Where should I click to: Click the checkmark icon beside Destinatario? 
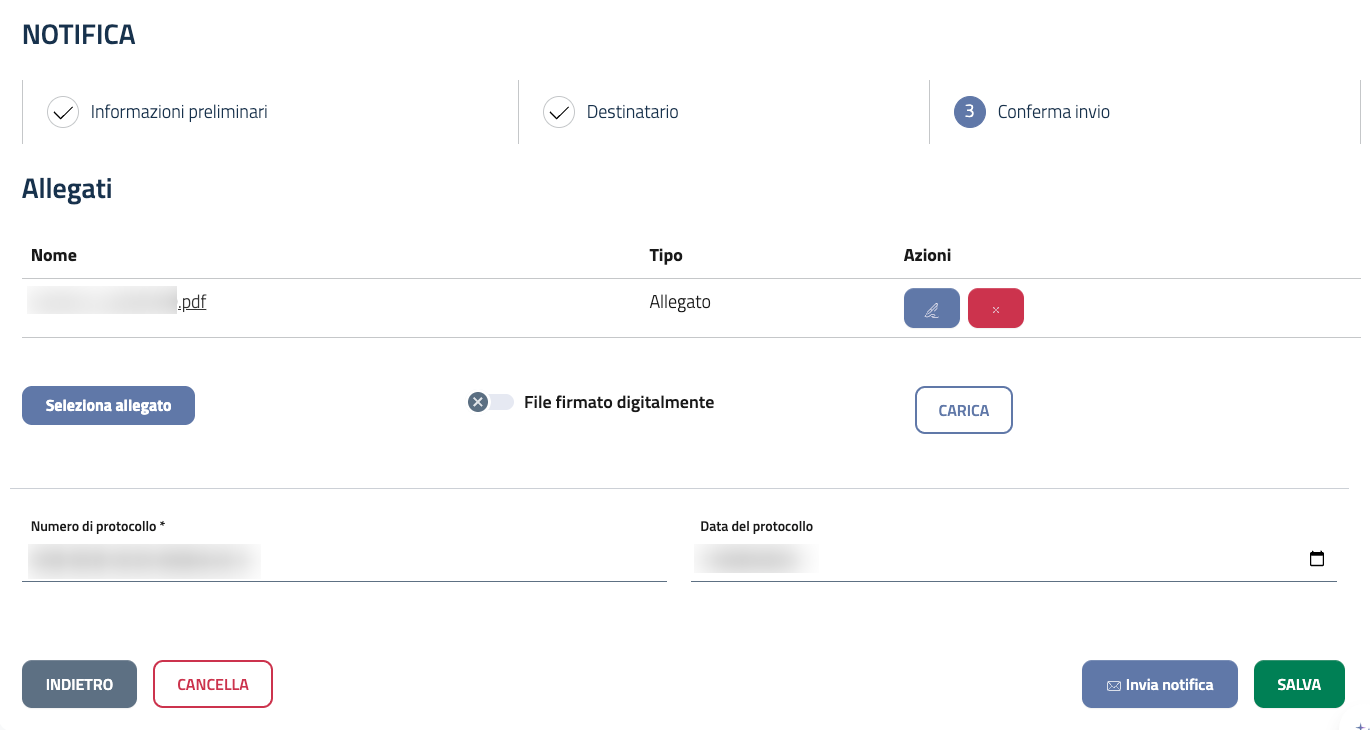(559, 112)
